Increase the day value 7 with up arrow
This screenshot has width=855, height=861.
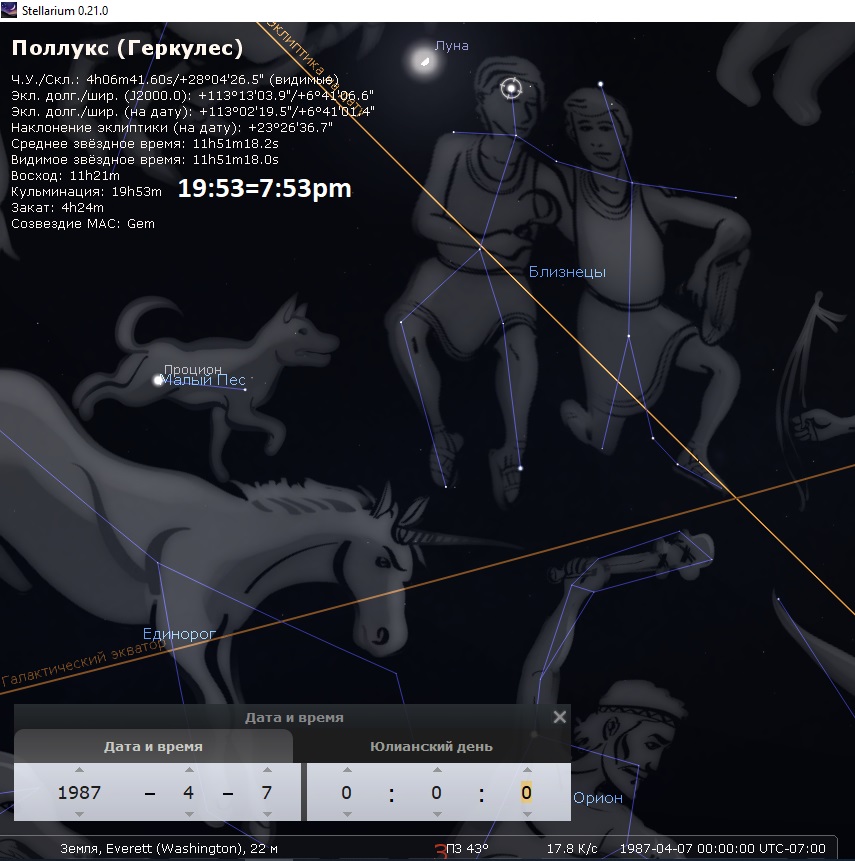[267, 770]
